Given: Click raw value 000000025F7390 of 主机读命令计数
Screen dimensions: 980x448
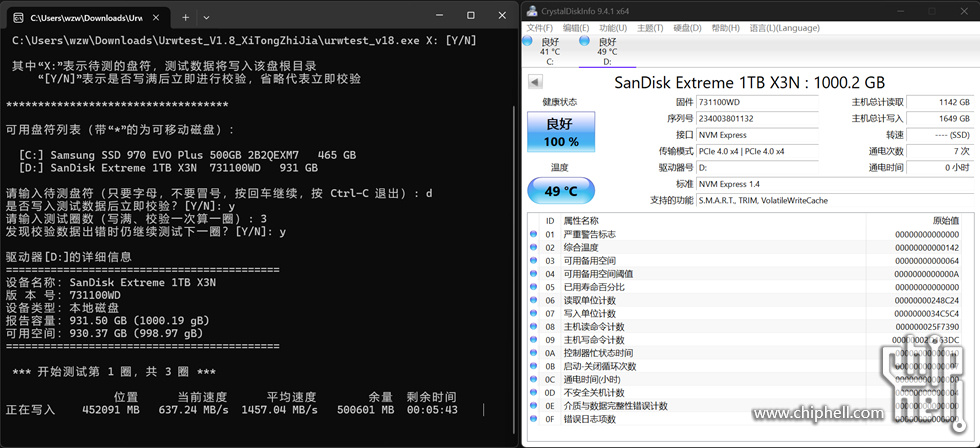Looking at the screenshot, I should (x=927, y=326).
